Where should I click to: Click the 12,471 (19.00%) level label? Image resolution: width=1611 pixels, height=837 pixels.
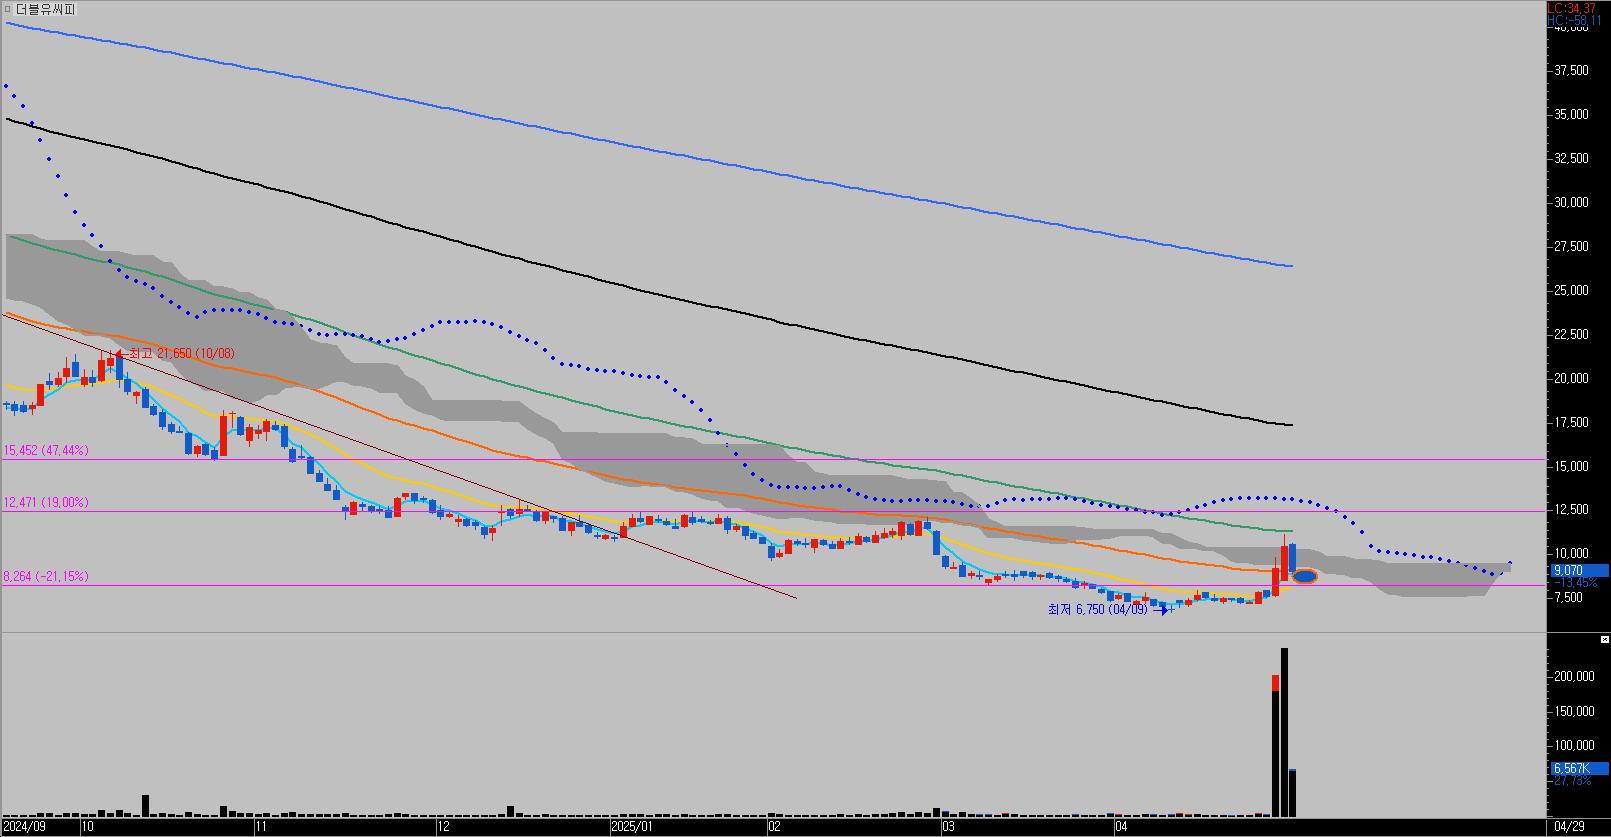(46, 503)
